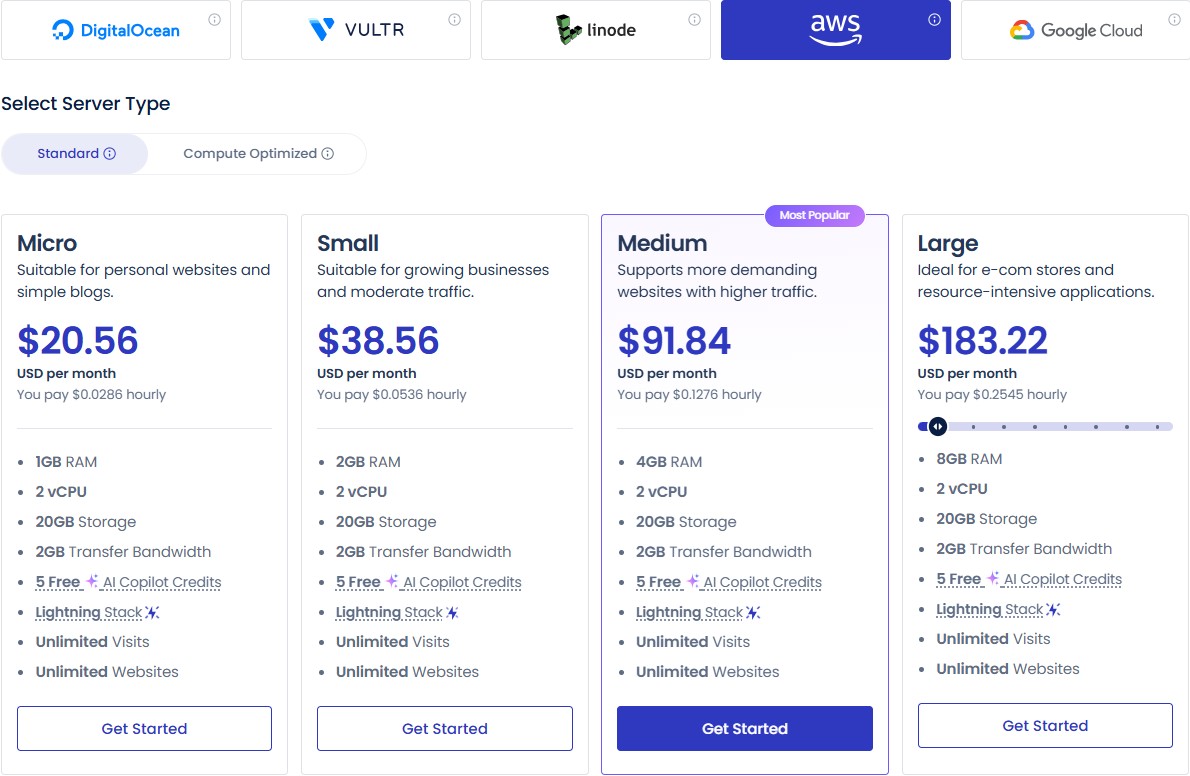
Task: Switch to the Google Cloud provider tab
Action: coord(1076,30)
